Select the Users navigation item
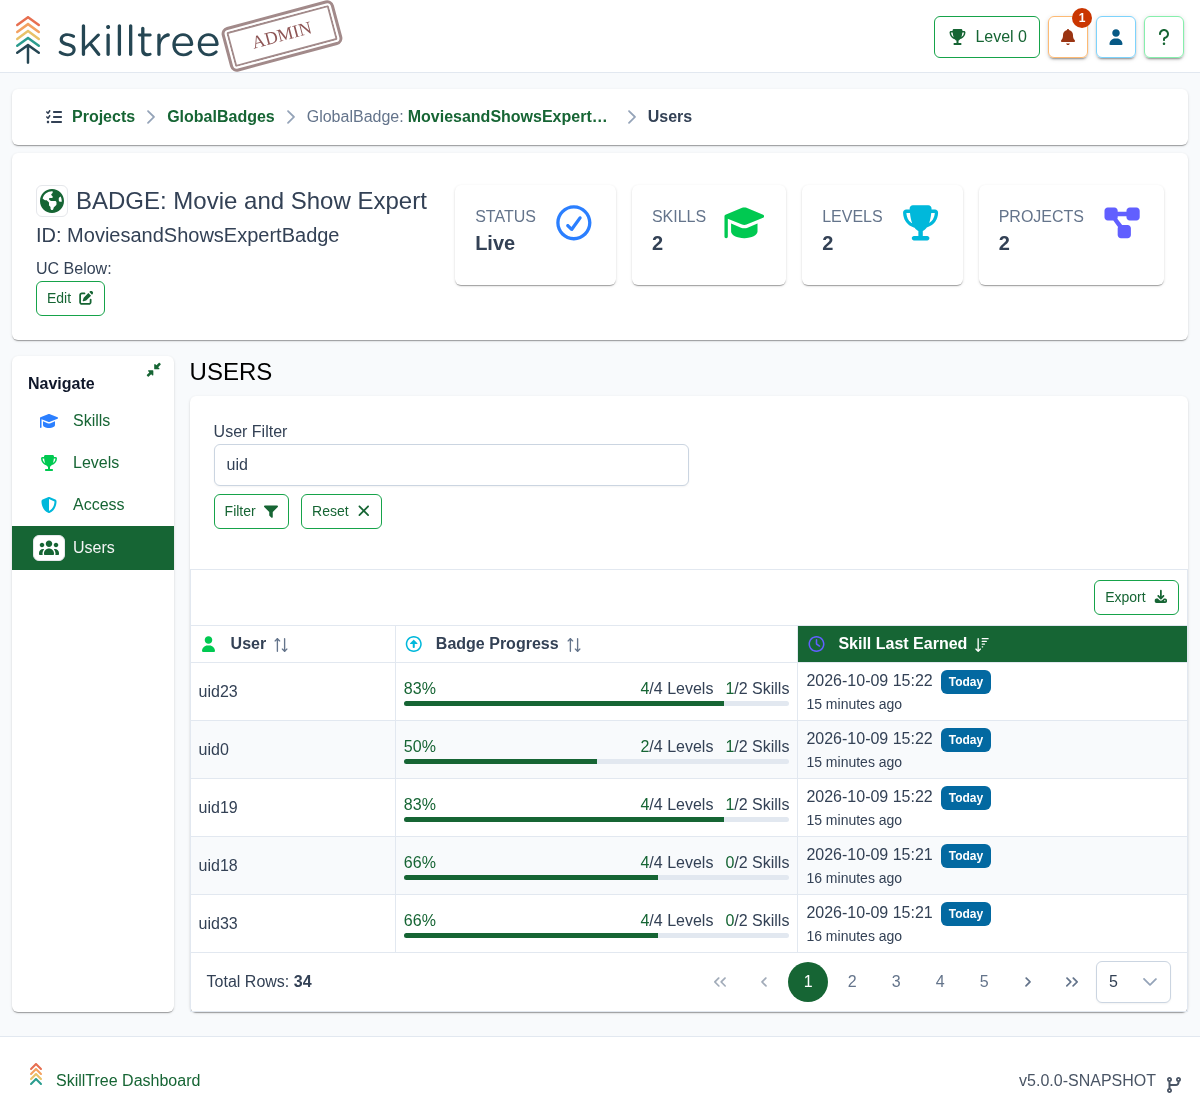The image size is (1200, 1117). (x=92, y=548)
